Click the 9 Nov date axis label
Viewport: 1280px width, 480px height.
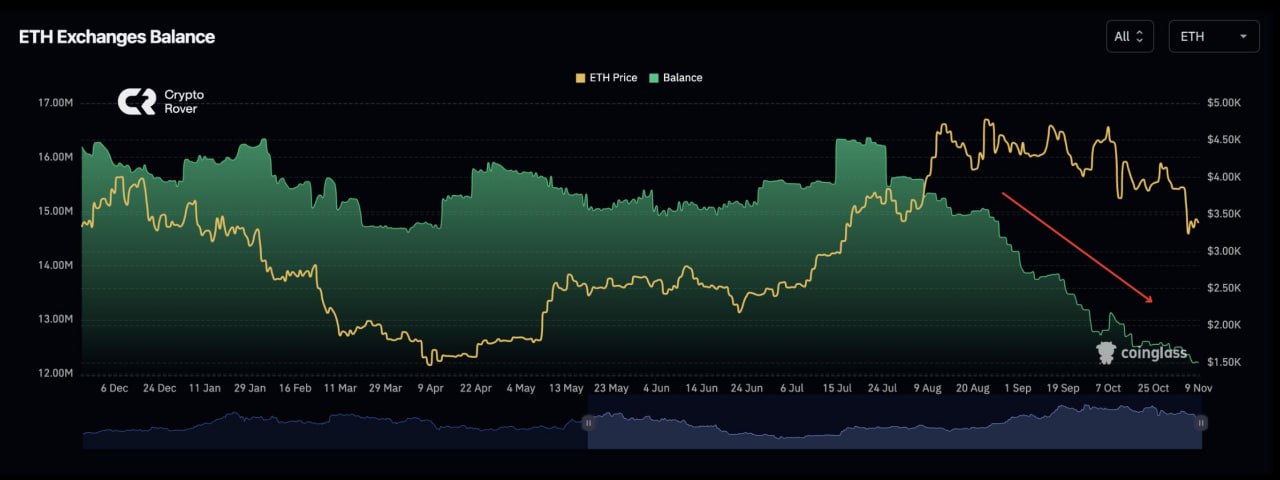(1197, 388)
